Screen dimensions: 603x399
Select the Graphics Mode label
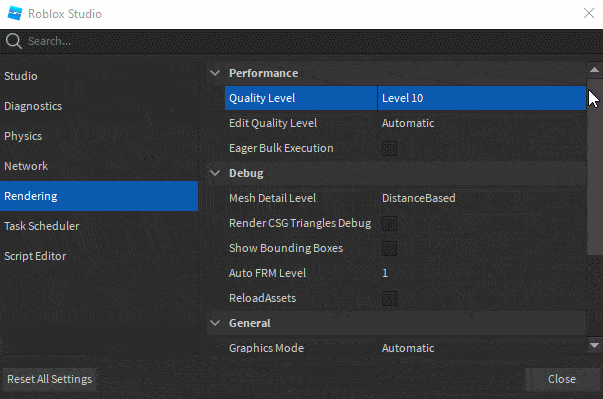point(267,348)
